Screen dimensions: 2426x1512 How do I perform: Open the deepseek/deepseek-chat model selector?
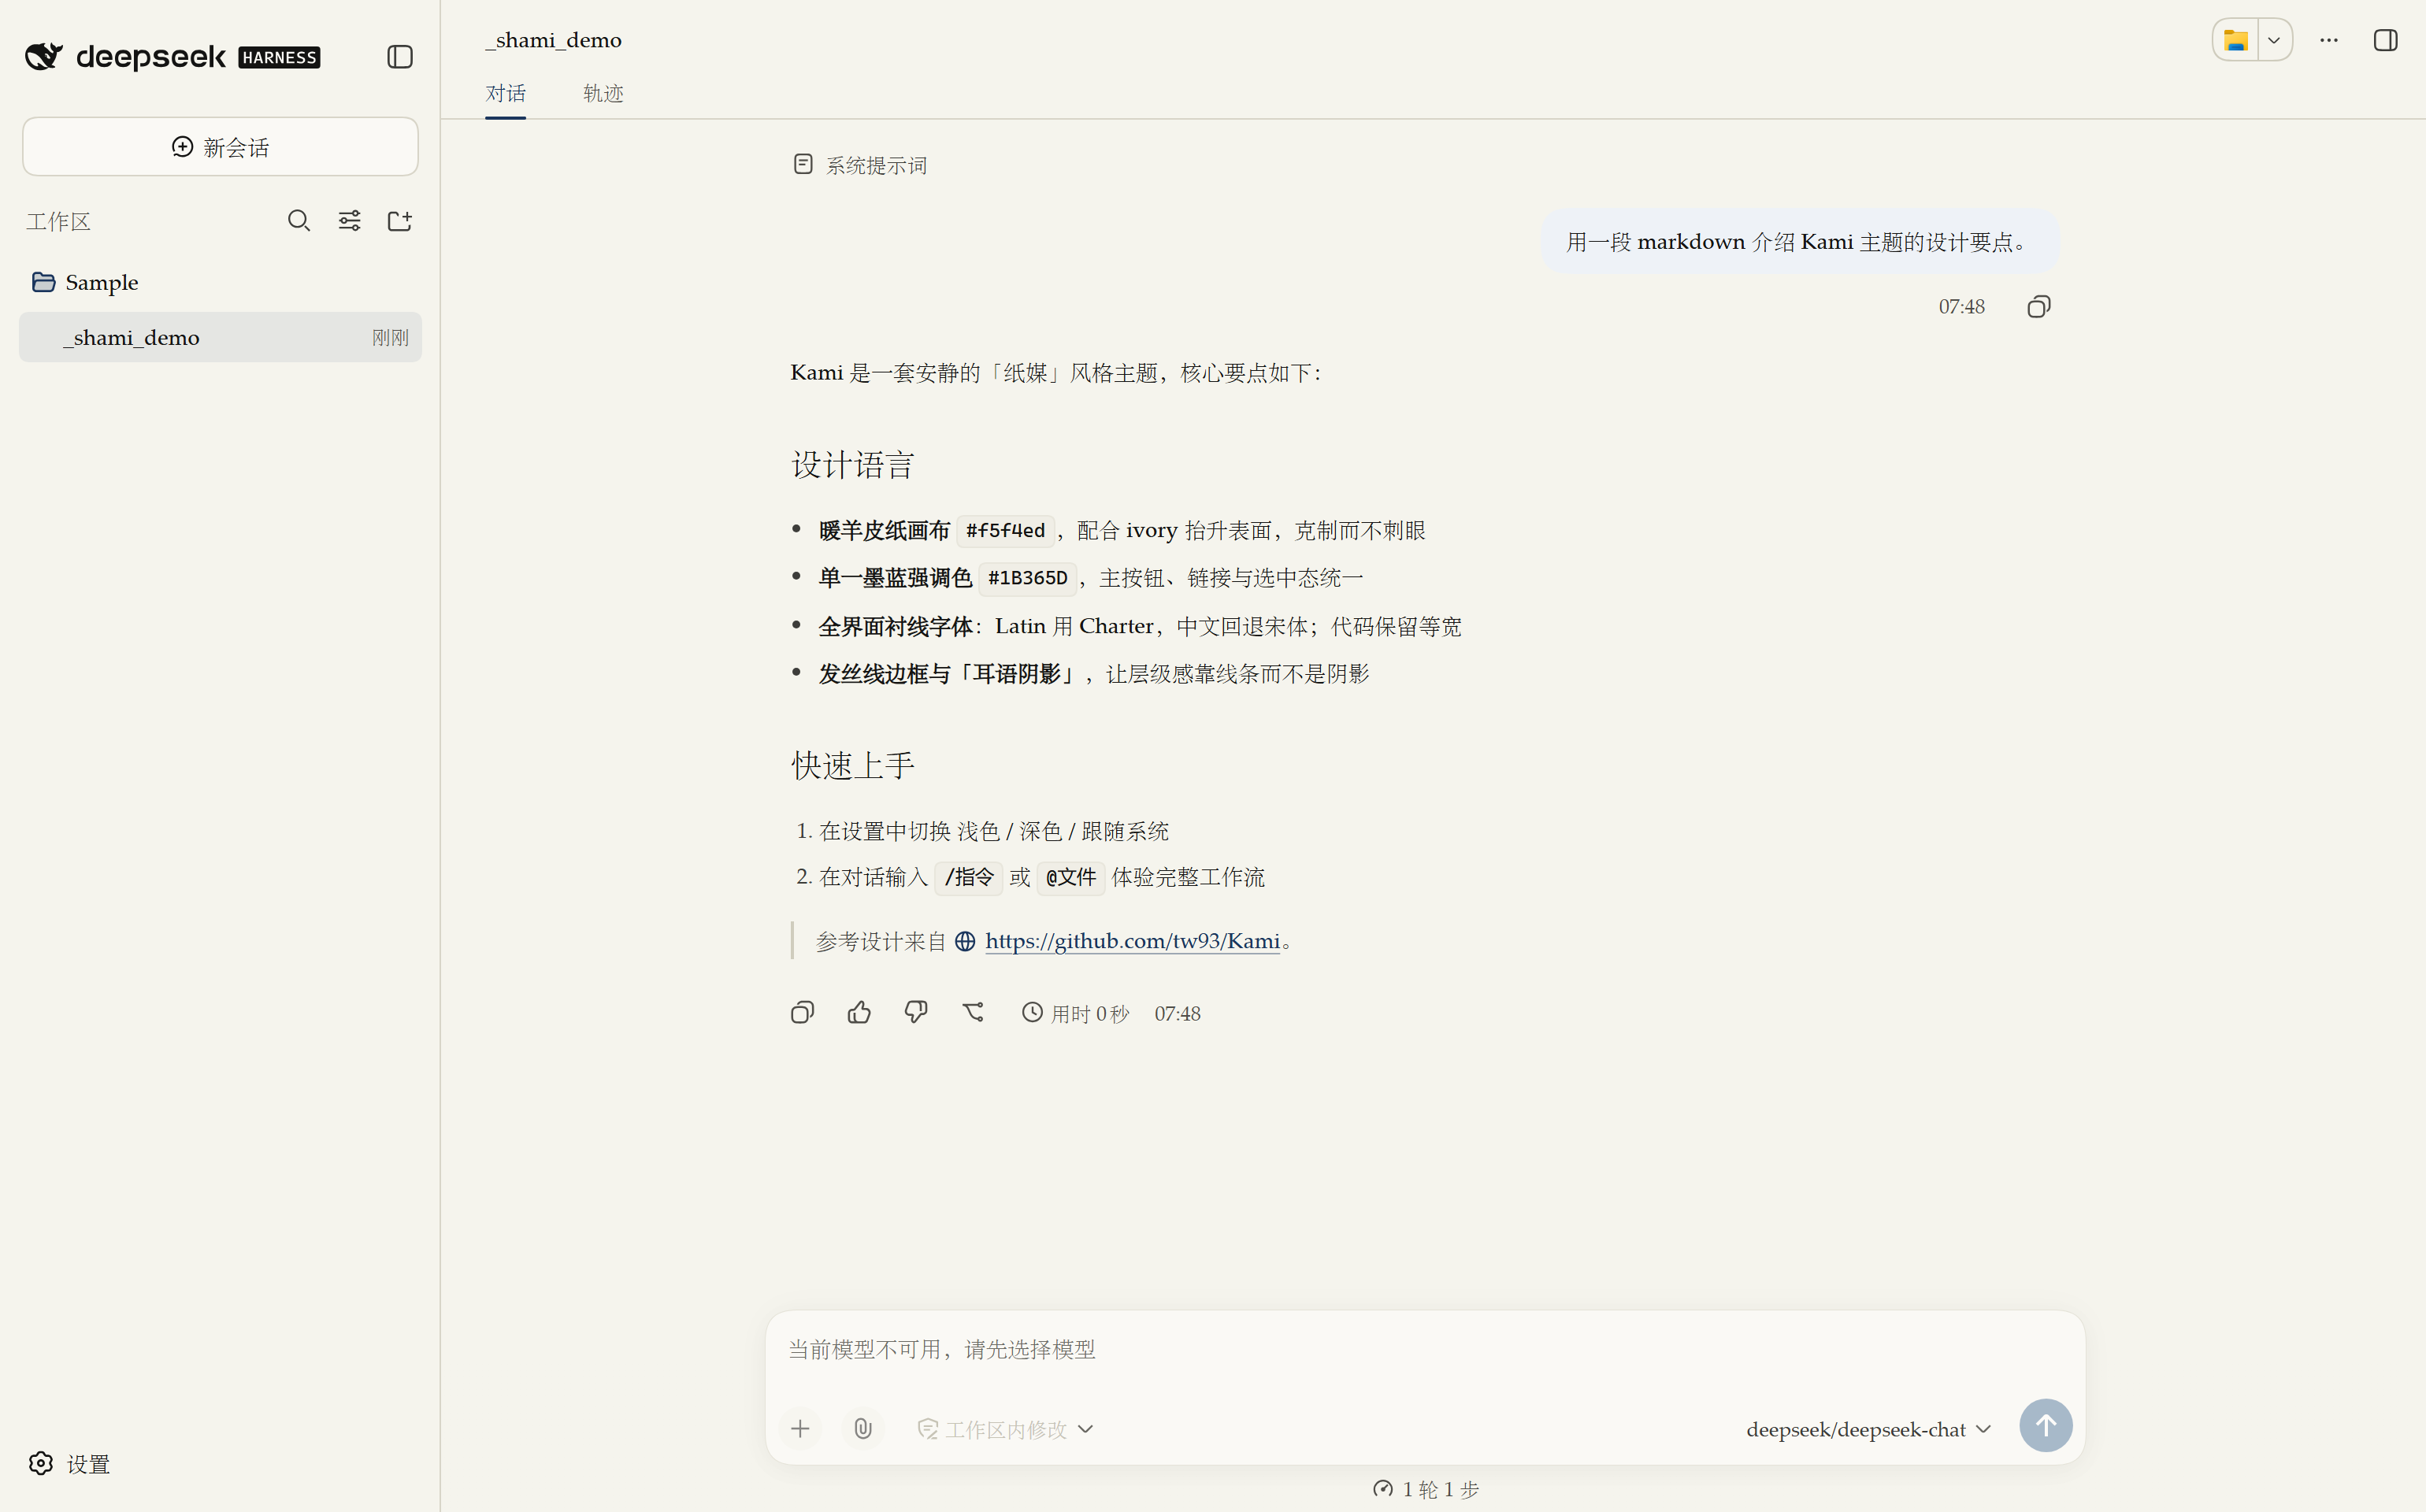(x=1868, y=1429)
